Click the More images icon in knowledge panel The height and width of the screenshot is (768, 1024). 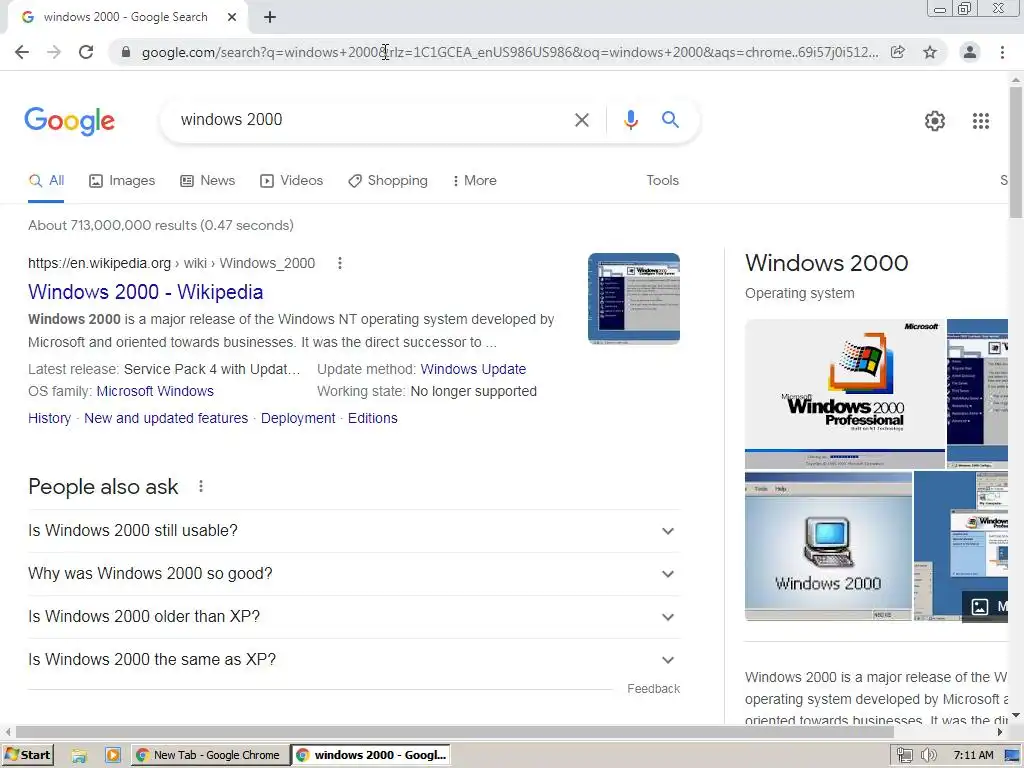click(980, 607)
